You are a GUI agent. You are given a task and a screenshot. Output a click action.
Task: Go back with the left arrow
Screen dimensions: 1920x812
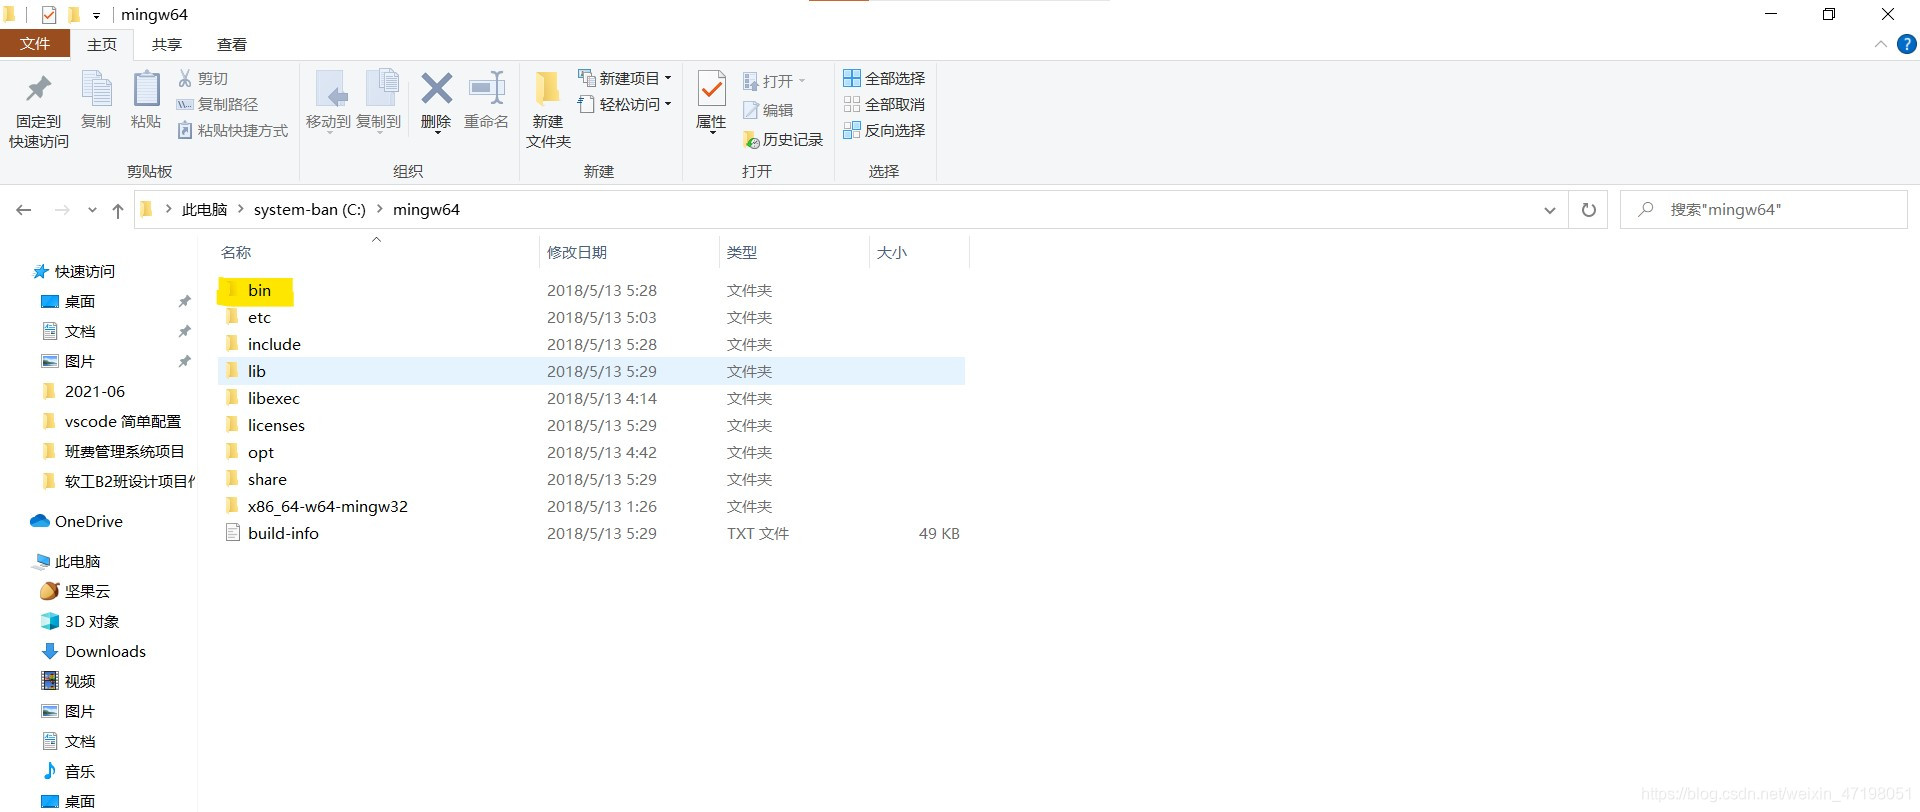pyautogui.click(x=24, y=210)
